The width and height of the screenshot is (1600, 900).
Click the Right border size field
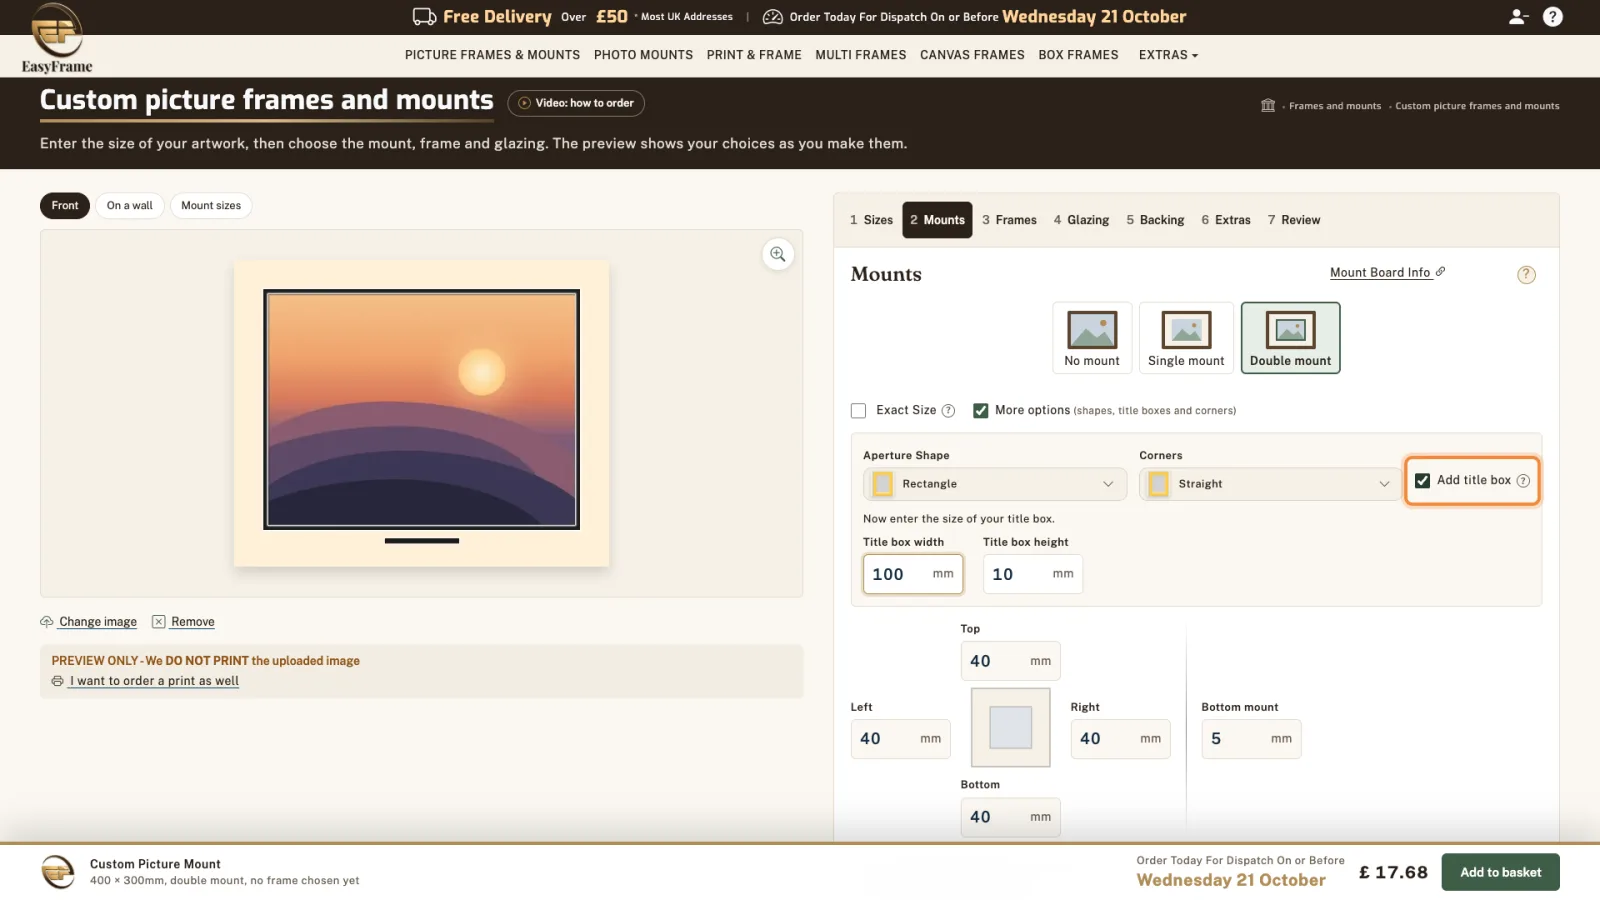[1121, 739]
